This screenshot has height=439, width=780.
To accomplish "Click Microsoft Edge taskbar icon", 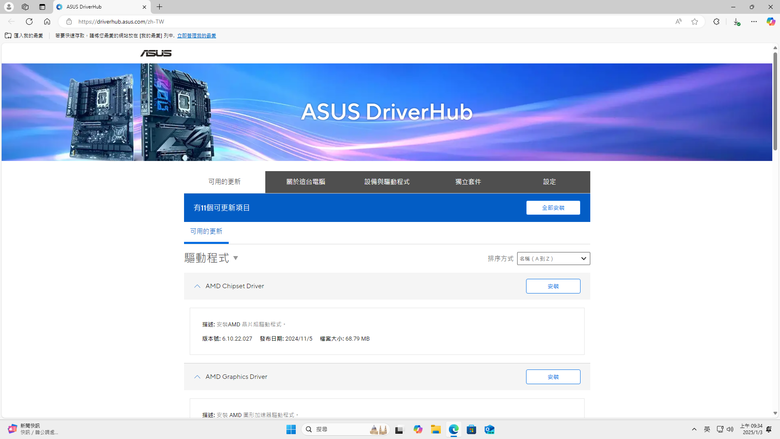I will pos(454,430).
